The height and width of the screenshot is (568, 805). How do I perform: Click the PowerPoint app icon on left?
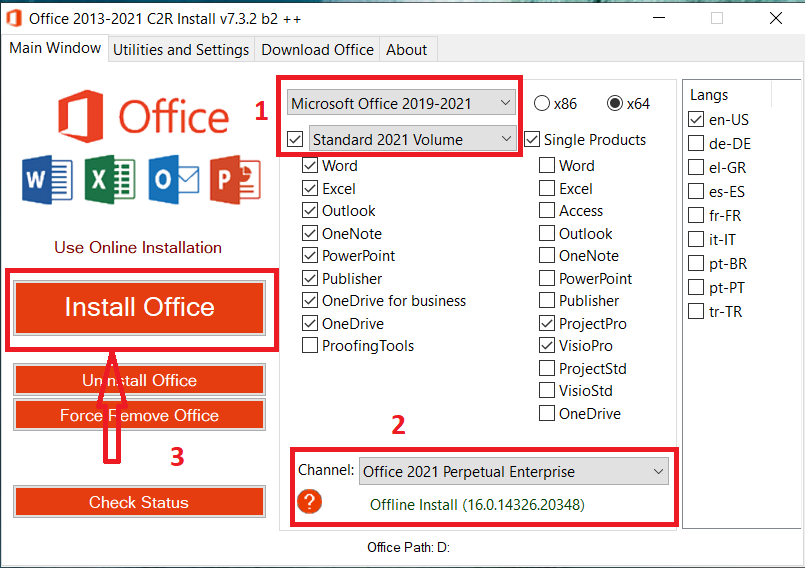click(235, 179)
